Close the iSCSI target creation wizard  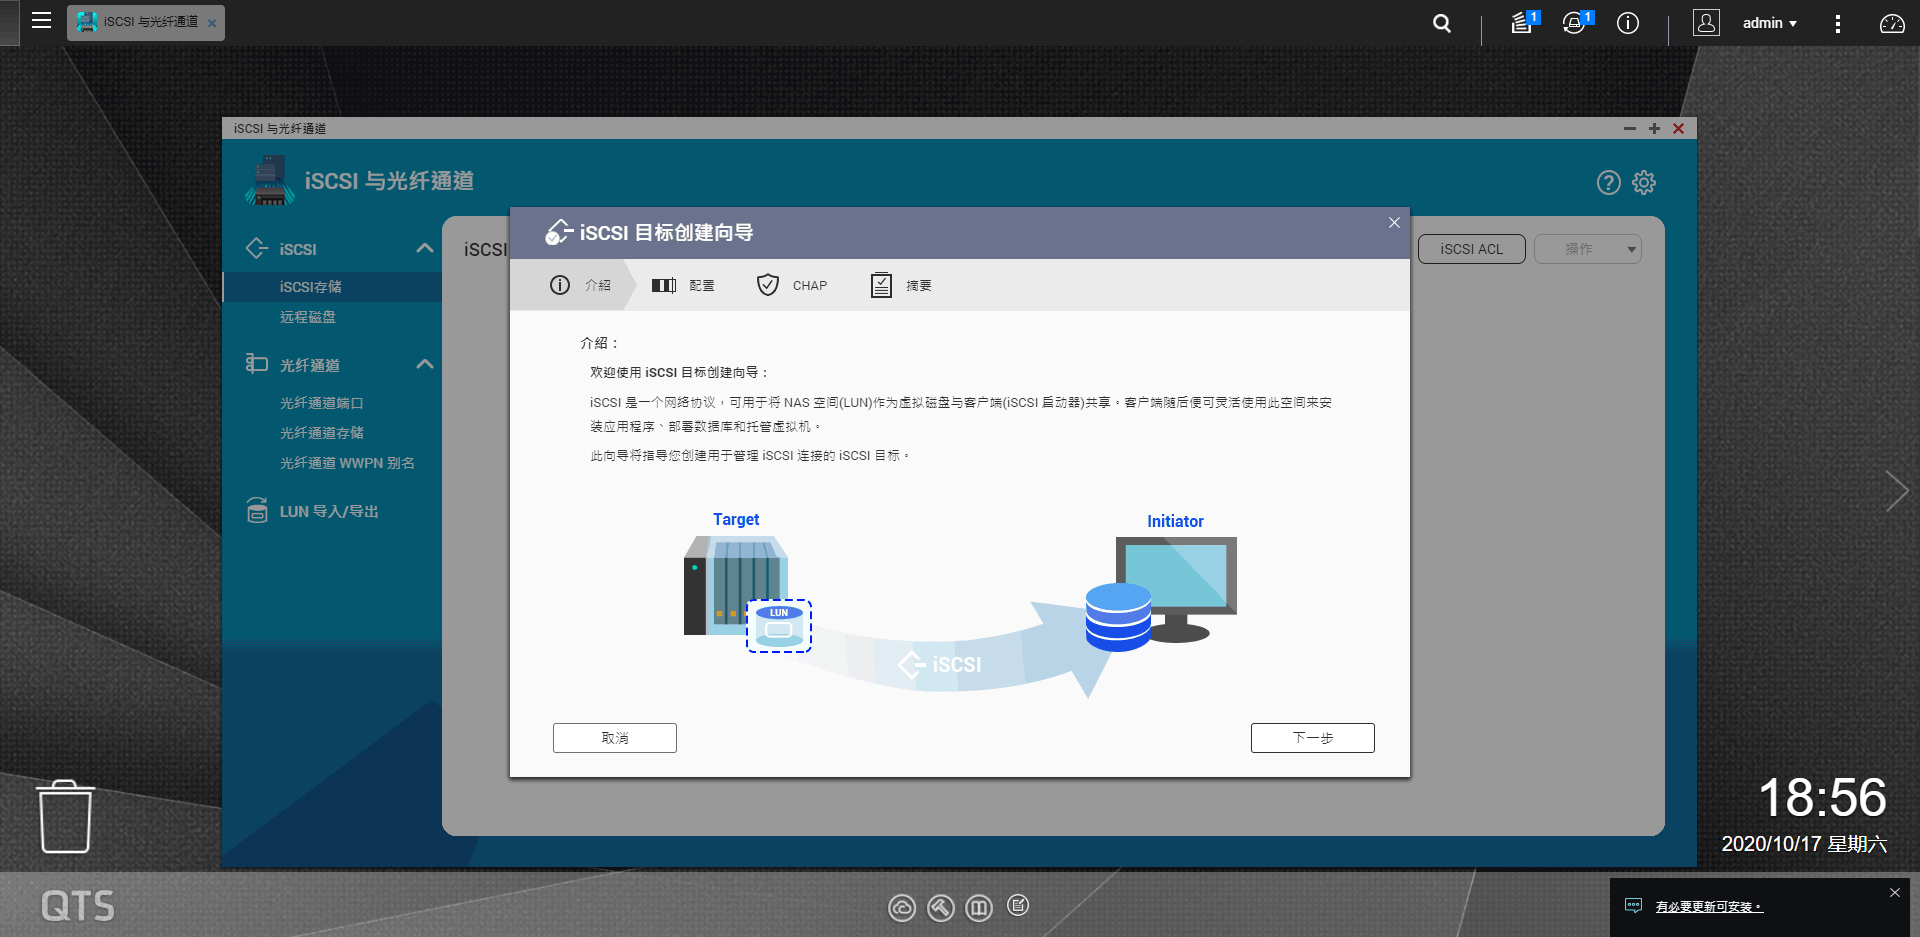click(x=1394, y=222)
